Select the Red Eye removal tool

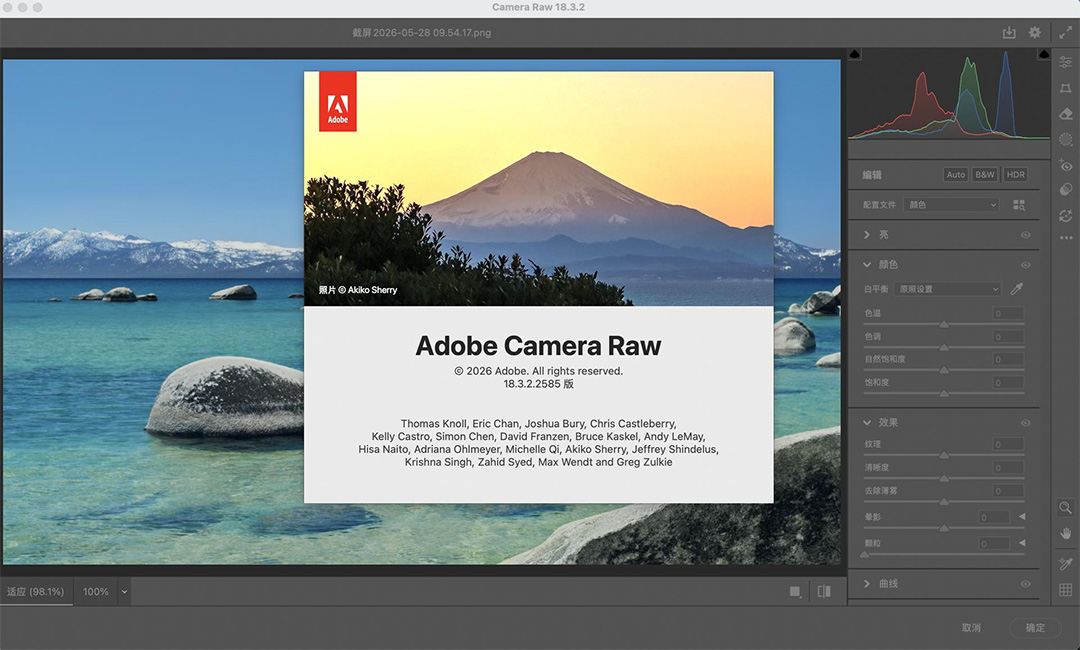coord(1066,165)
